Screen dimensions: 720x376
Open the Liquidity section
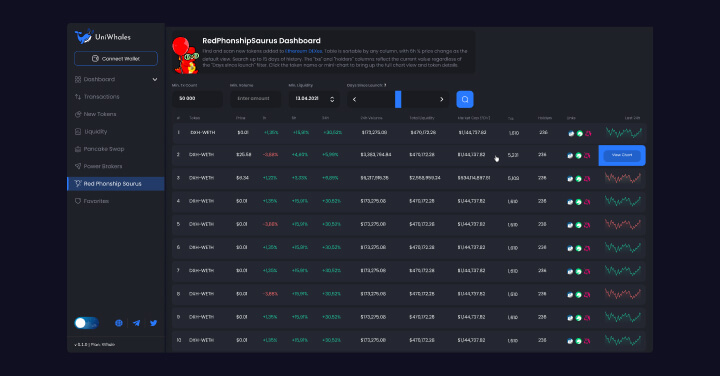pos(96,132)
